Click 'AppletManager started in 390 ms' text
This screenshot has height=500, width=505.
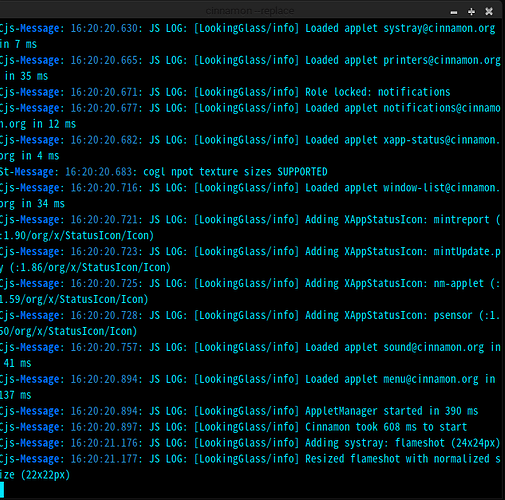point(392,411)
